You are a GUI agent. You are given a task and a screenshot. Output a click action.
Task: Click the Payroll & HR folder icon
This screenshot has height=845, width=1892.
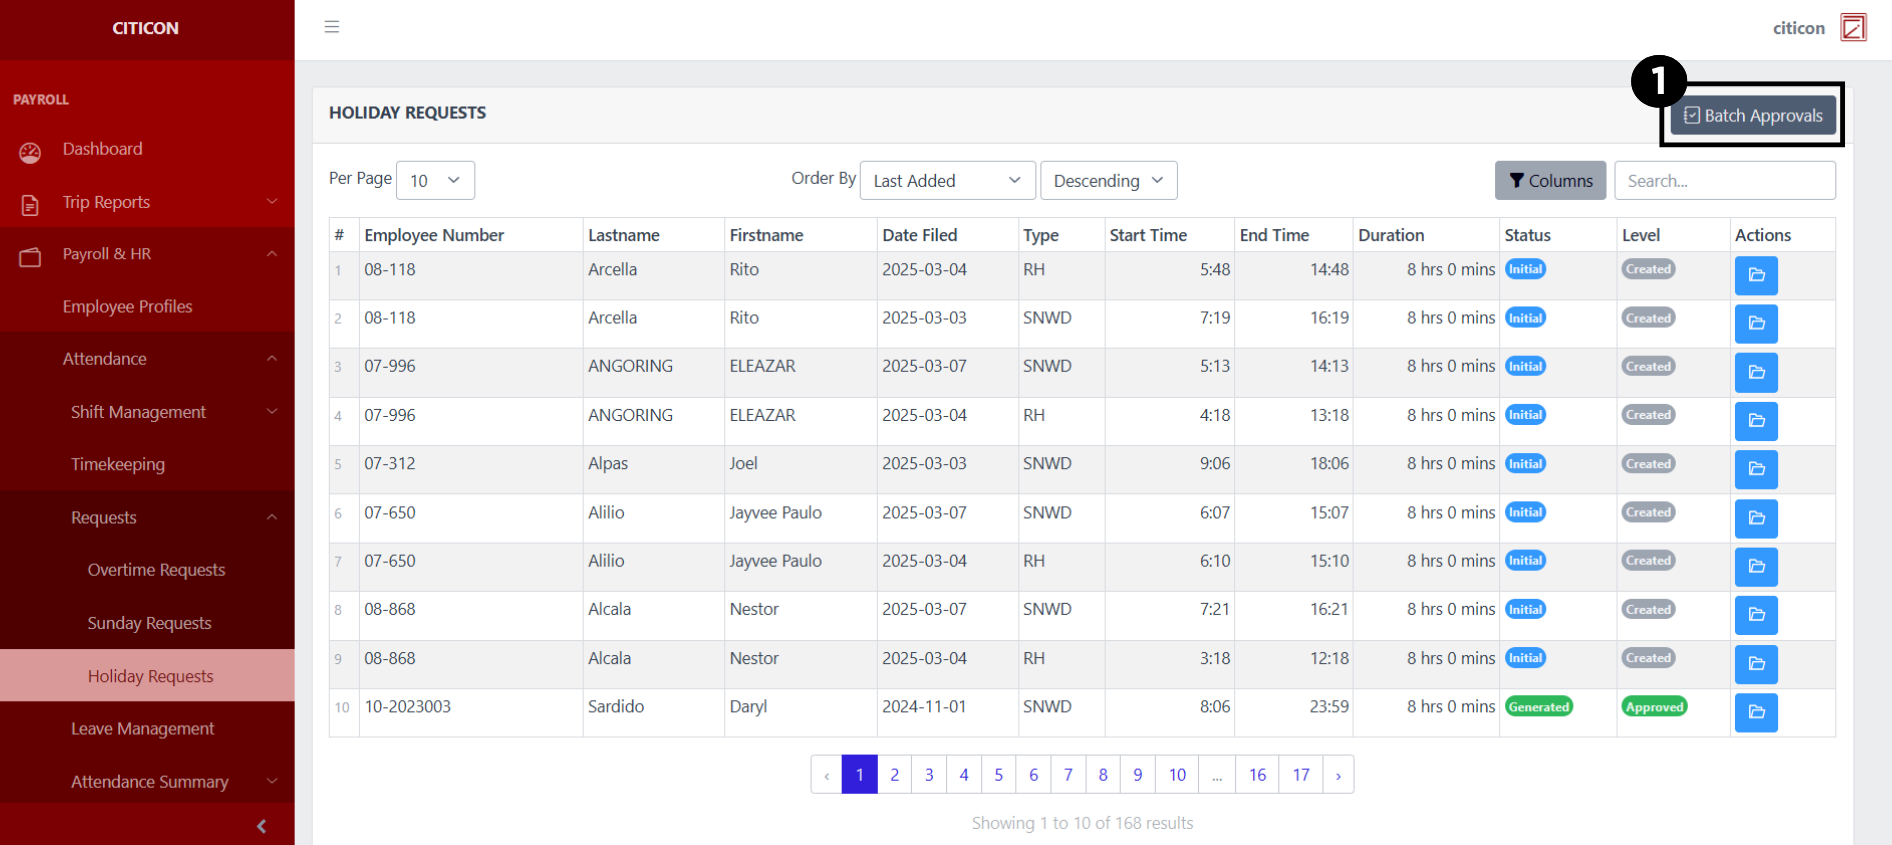pyautogui.click(x=30, y=257)
